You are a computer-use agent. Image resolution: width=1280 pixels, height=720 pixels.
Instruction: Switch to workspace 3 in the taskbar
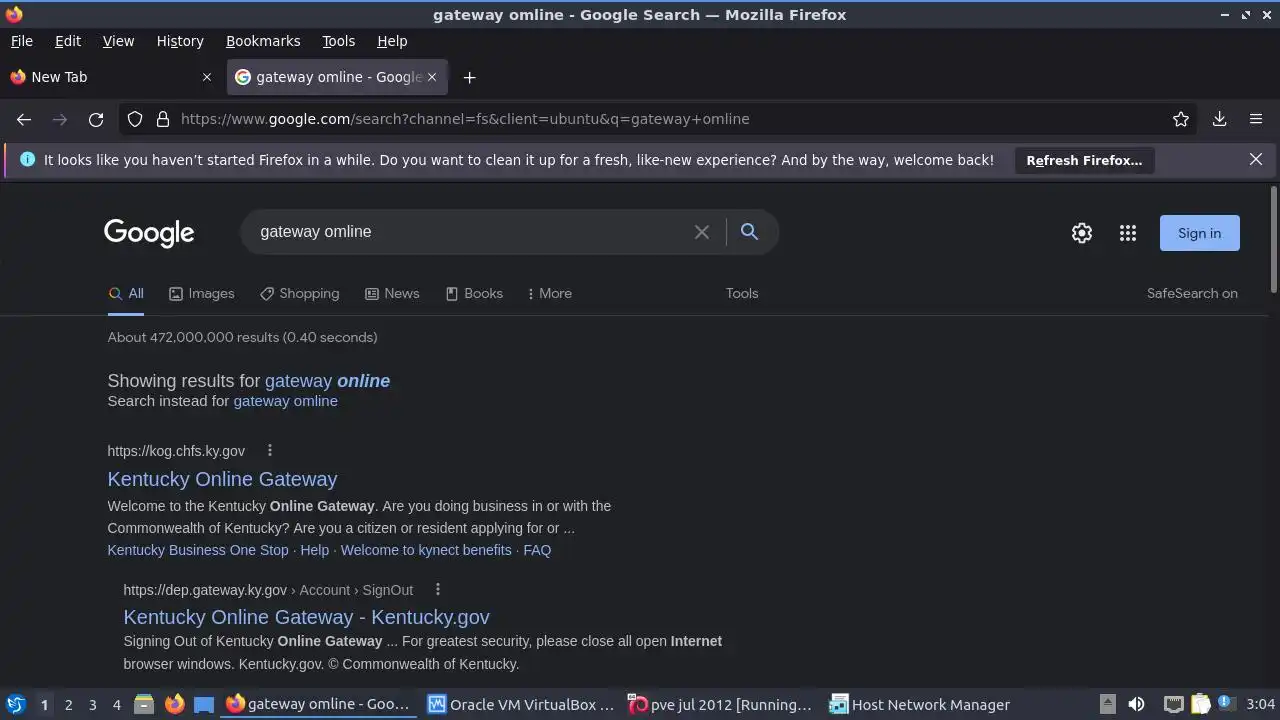92,704
